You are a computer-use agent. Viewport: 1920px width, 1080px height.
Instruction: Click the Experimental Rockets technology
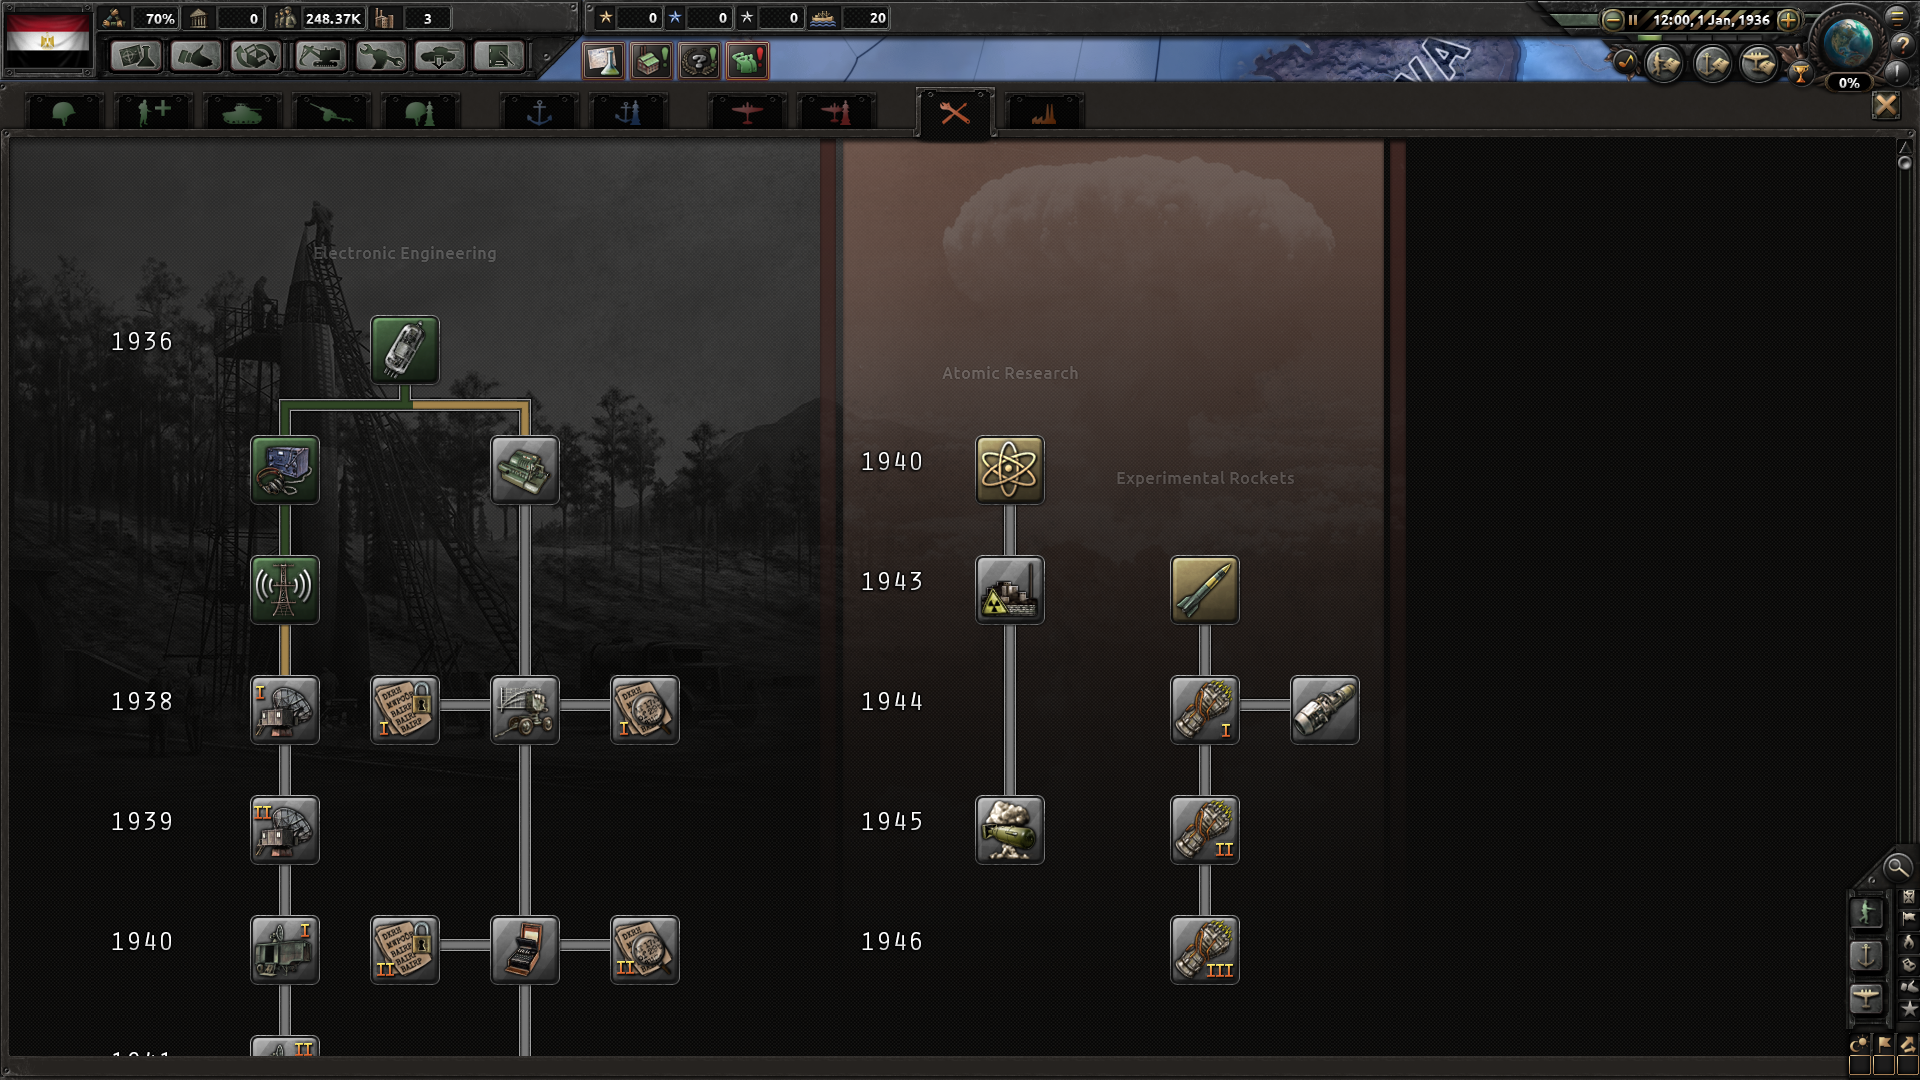pyautogui.click(x=1204, y=589)
